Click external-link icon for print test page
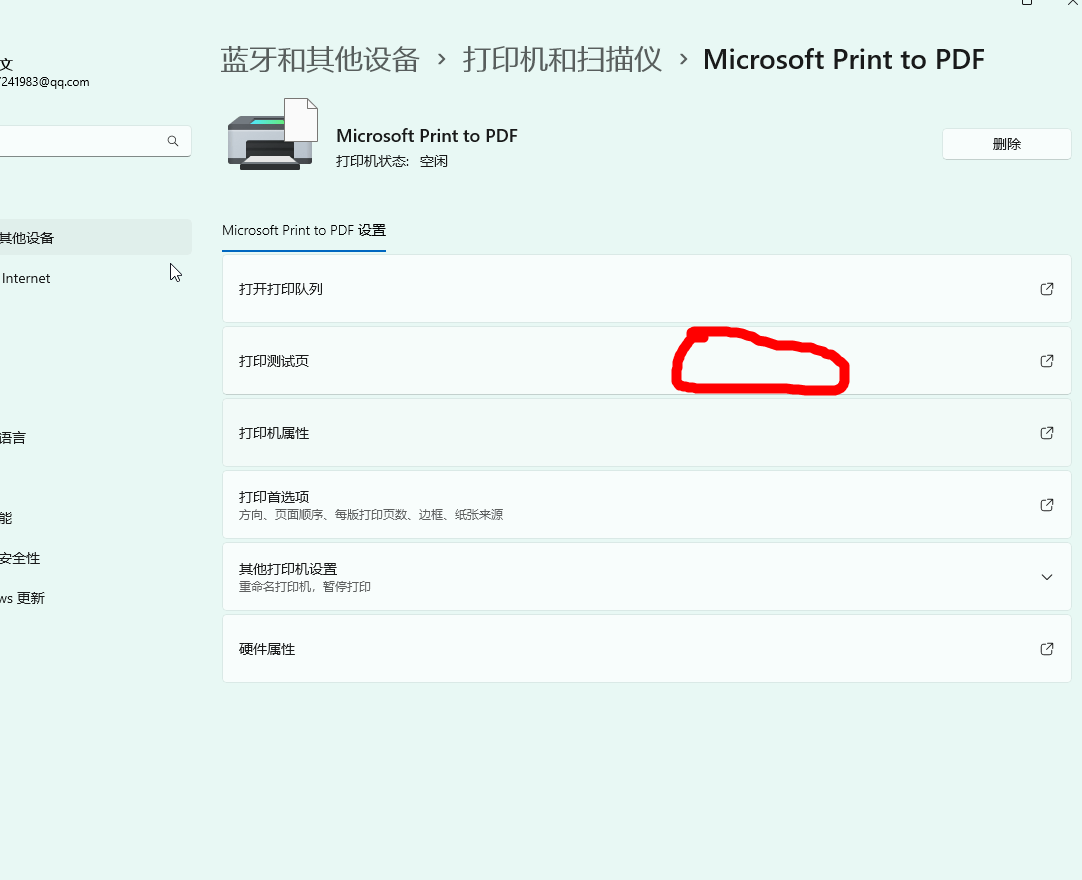The height and width of the screenshot is (880, 1082). click(1046, 361)
